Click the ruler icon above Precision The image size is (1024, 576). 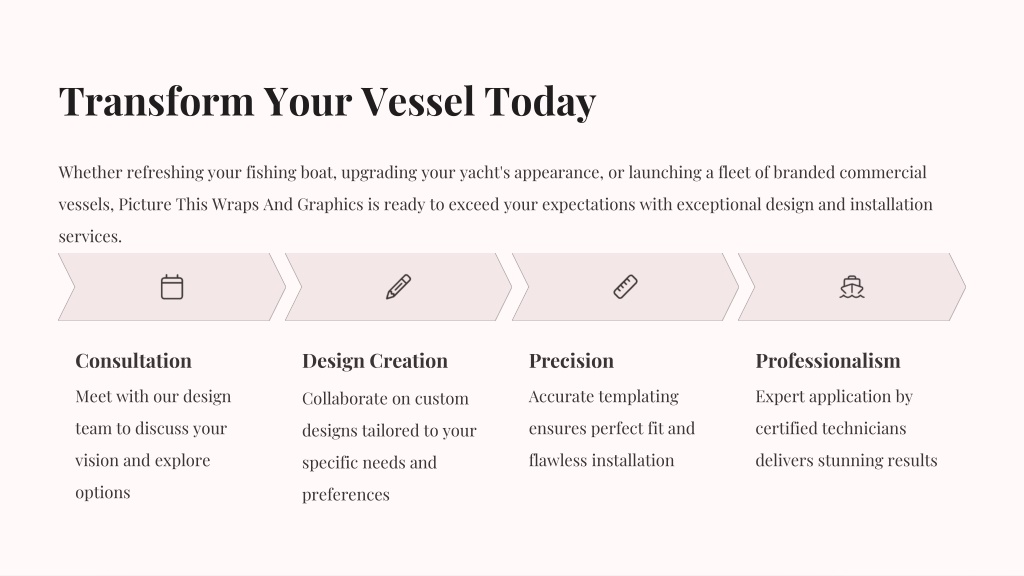pyautogui.click(x=625, y=287)
